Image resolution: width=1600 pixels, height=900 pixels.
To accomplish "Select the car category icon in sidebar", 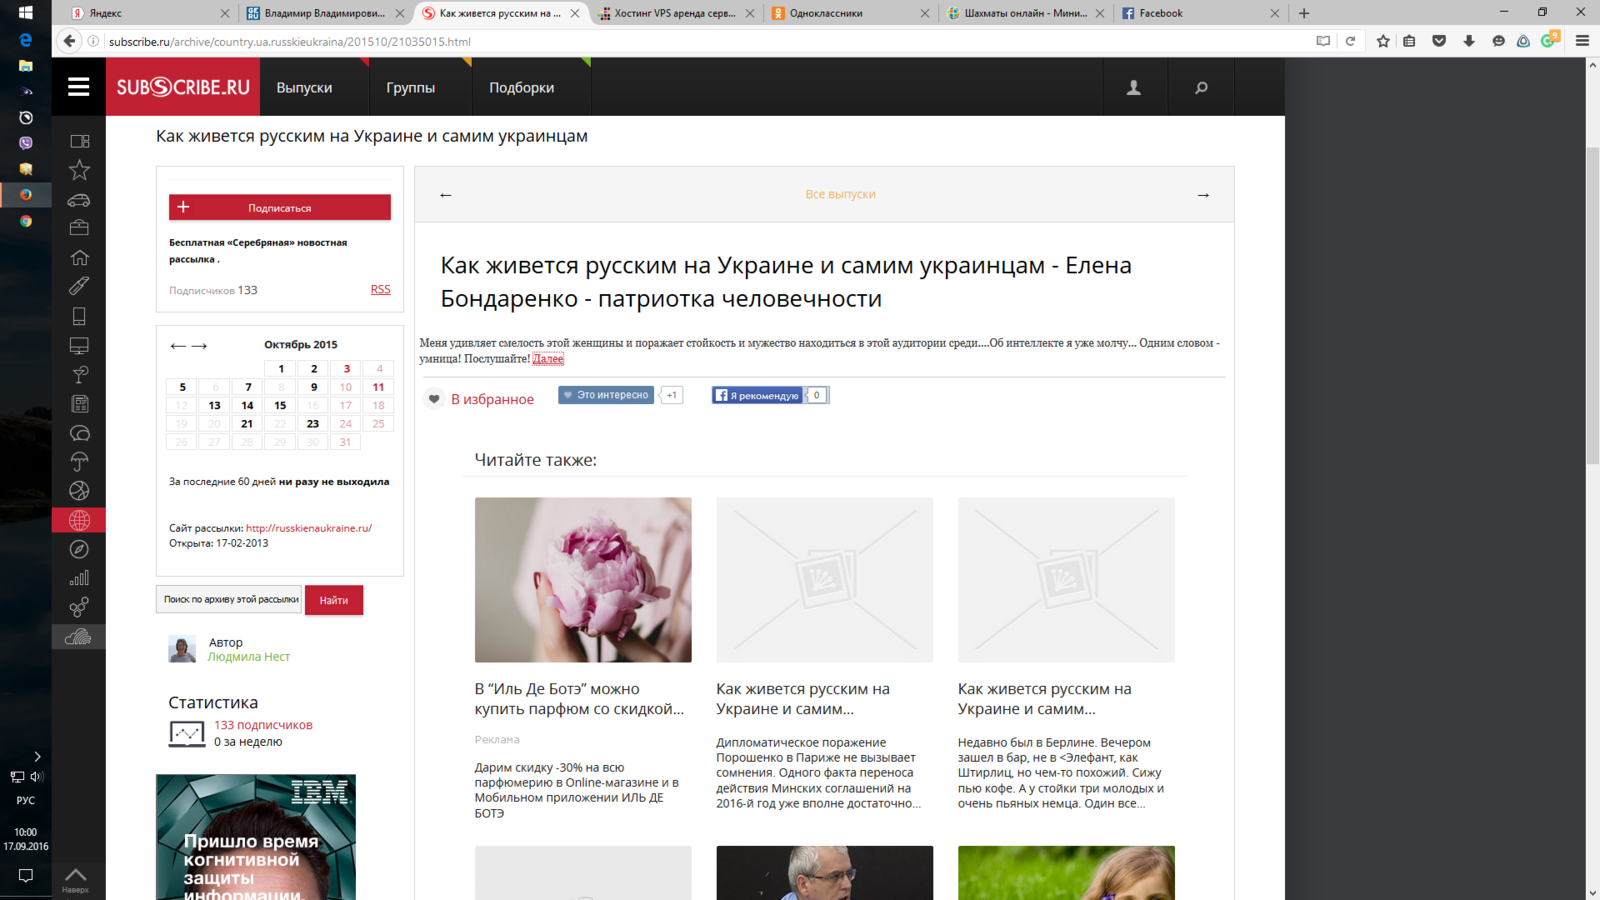I will [x=79, y=200].
